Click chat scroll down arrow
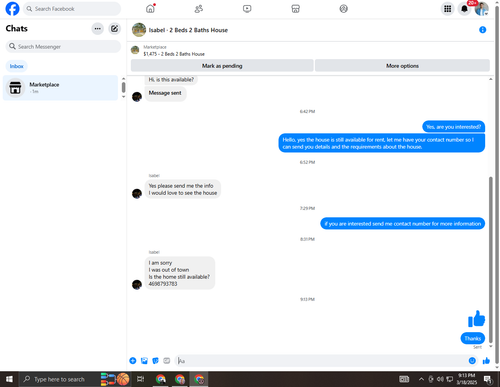500x387 pixels. point(491,346)
